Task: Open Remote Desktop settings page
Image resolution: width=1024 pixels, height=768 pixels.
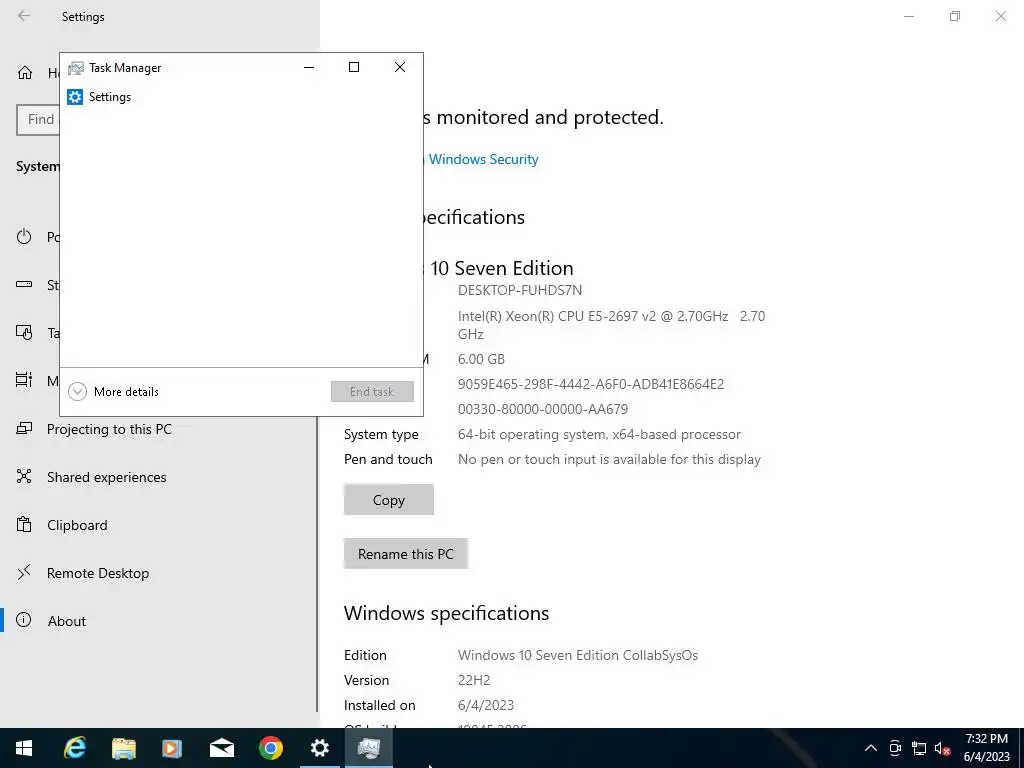Action: point(98,573)
